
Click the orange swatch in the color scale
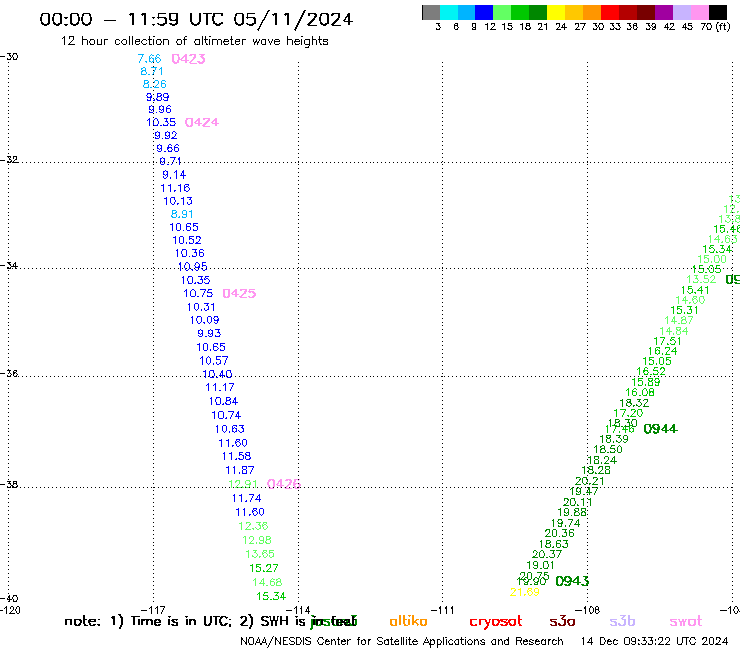(592, 12)
